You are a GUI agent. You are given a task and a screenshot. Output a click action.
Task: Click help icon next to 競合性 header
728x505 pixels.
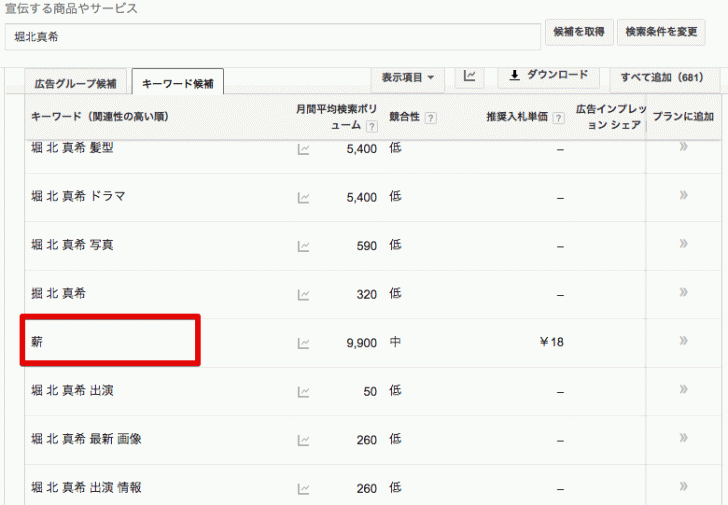(x=431, y=117)
